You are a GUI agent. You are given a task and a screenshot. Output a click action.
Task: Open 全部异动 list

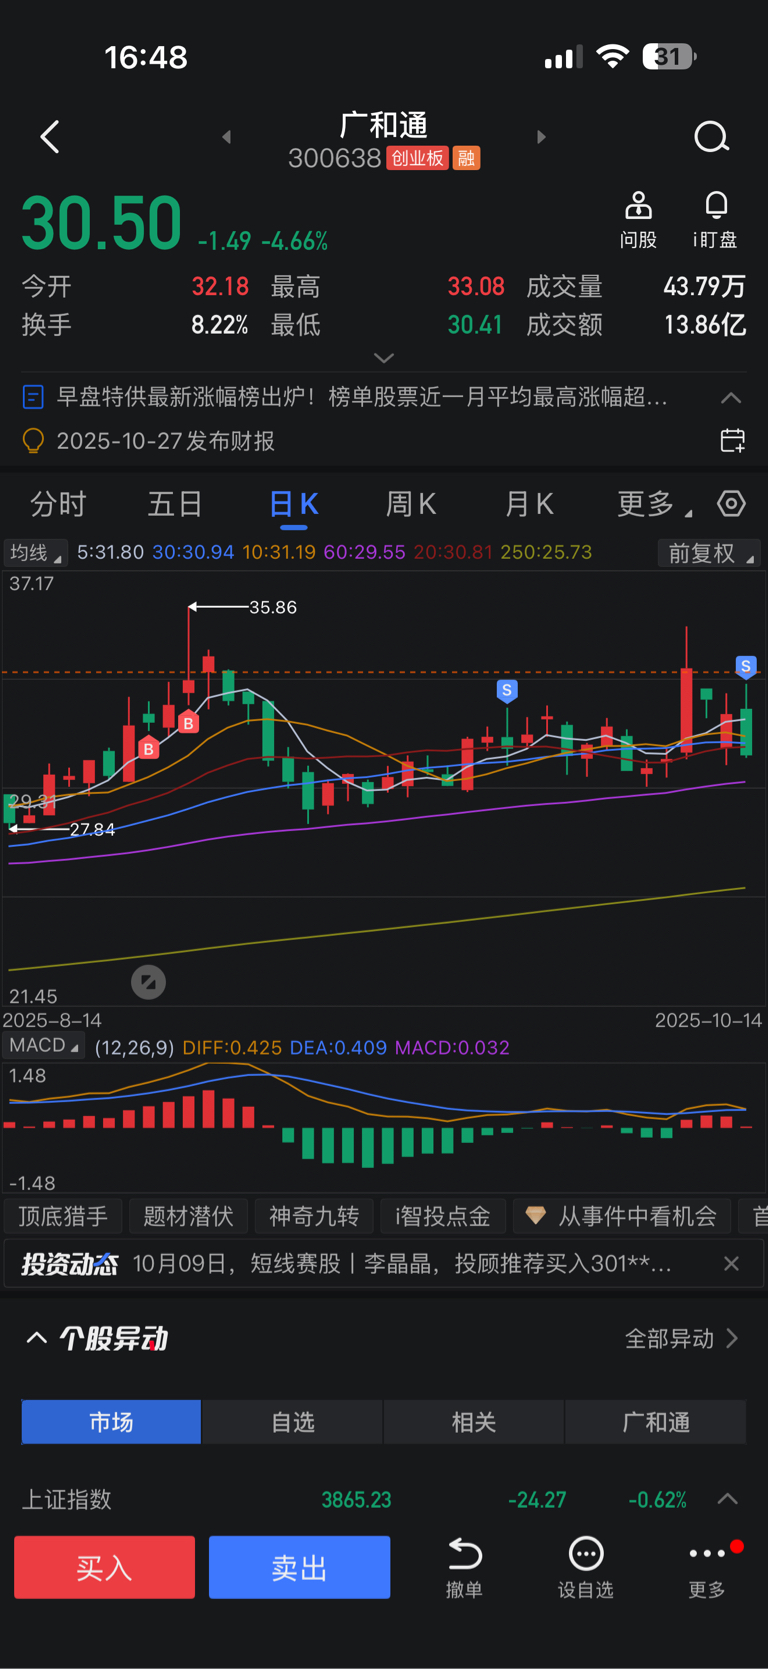click(x=681, y=1338)
